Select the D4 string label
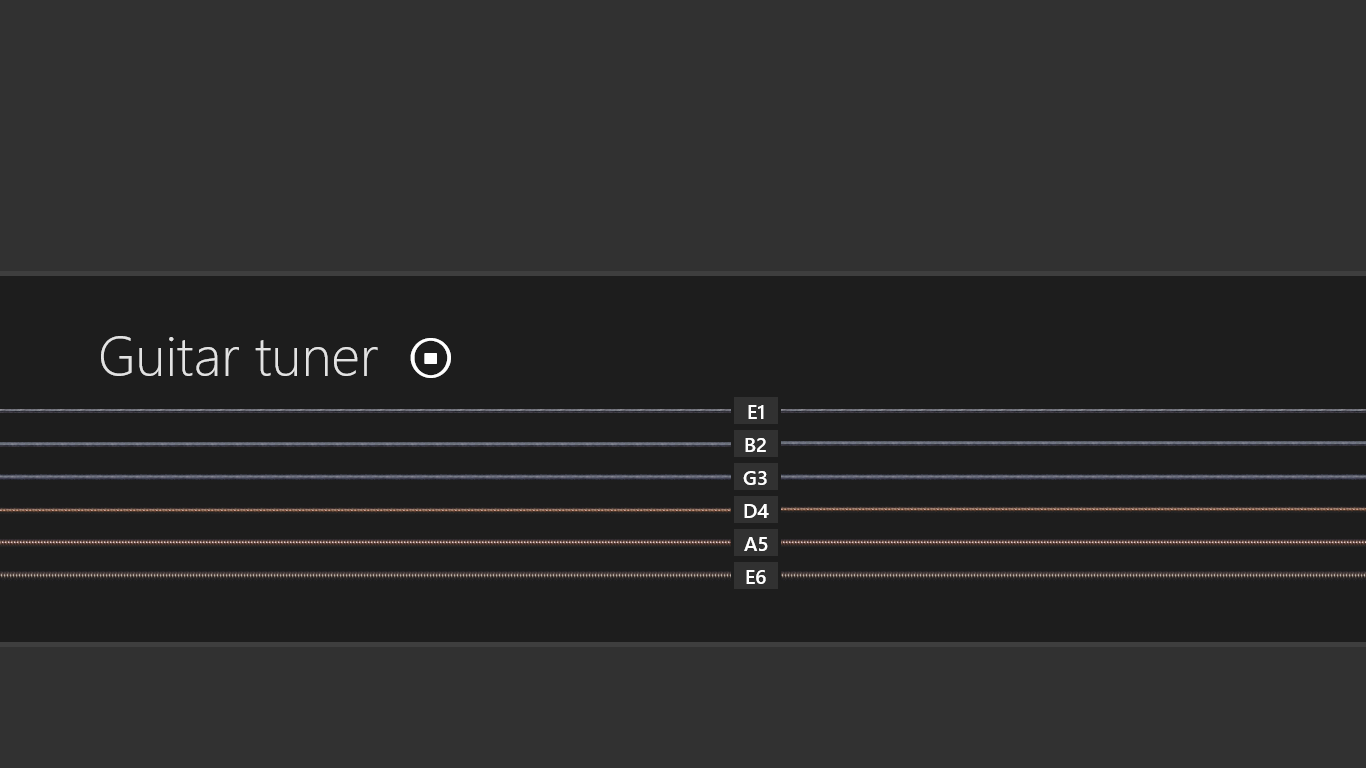Image resolution: width=1366 pixels, height=768 pixels. pos(756,510)
